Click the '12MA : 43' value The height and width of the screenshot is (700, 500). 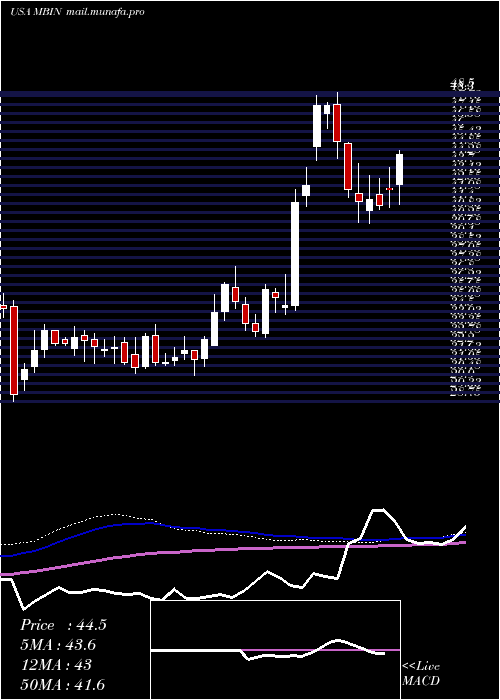pos(56,665)
